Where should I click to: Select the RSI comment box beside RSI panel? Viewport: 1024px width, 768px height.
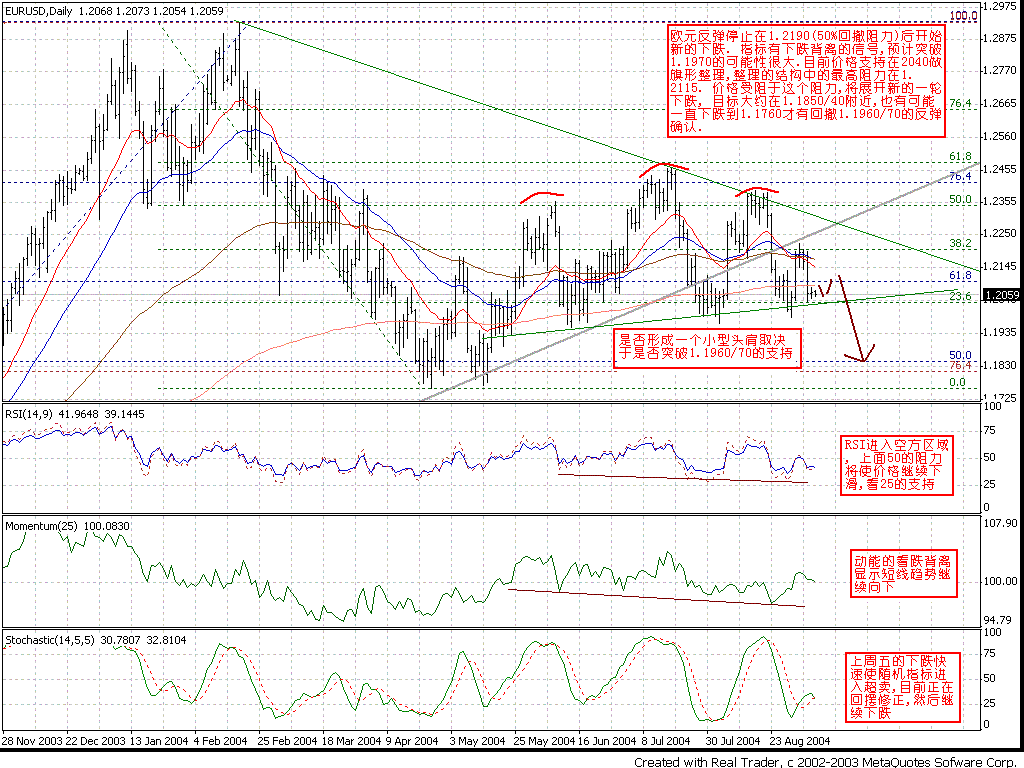pos(895,464)
